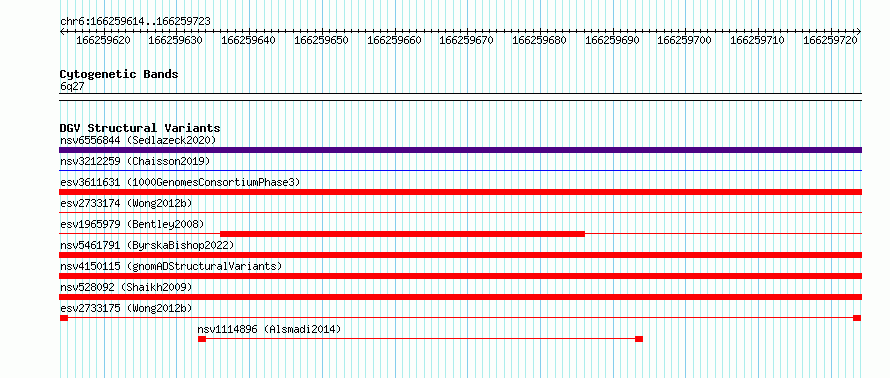Click ruler position 166259670
This screenshot has width=890, height=378.
467,40
